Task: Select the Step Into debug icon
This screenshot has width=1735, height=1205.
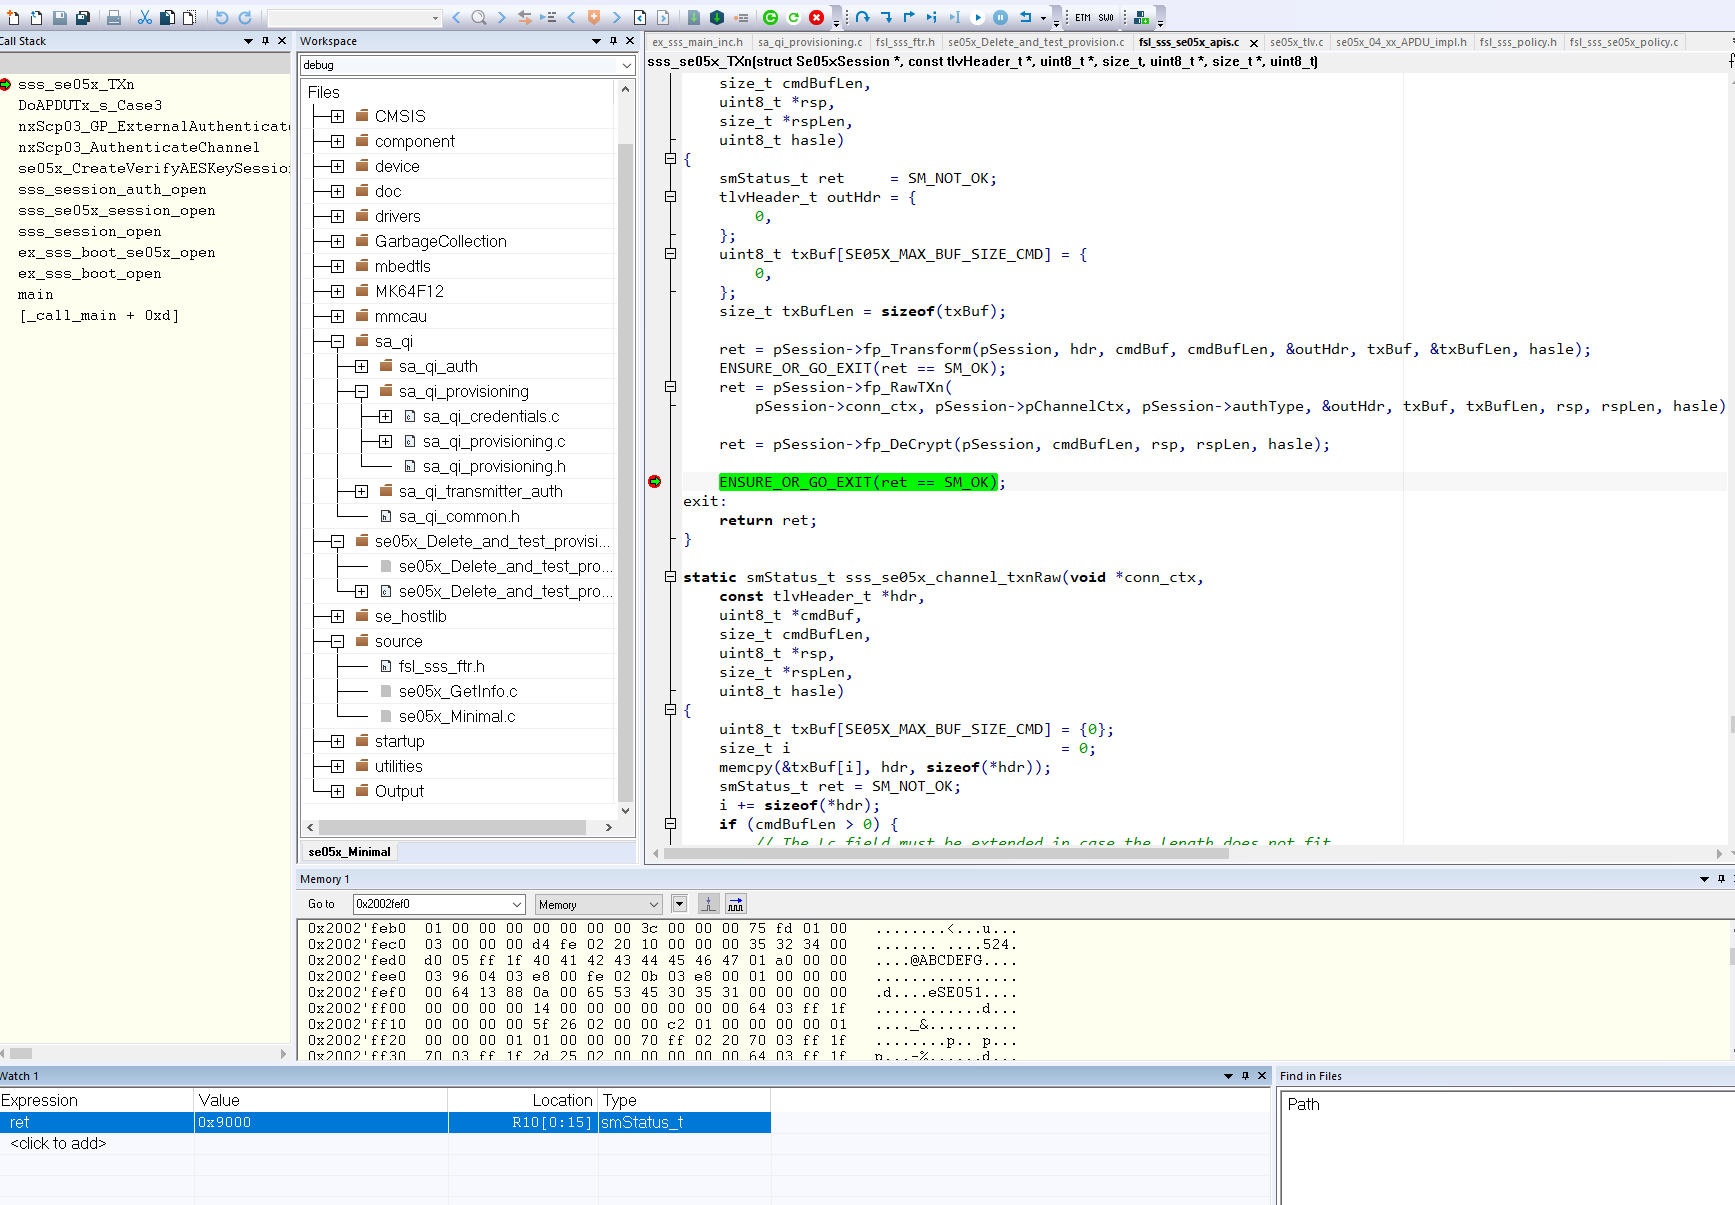Action: tap(888, 17)
